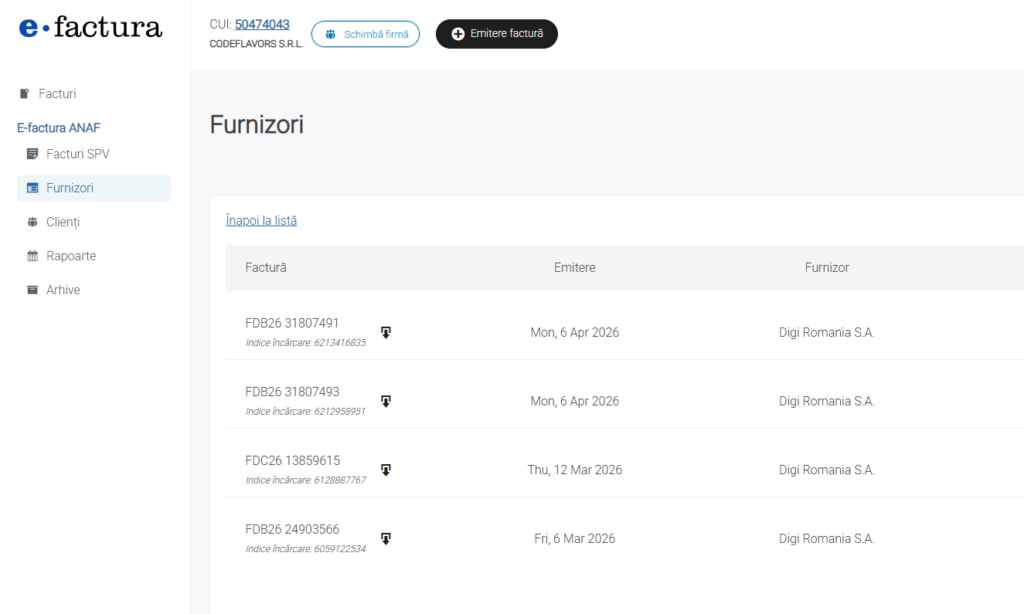Click the Factură column header
This screenshot has width=1024, height=614.
point(266,268)
